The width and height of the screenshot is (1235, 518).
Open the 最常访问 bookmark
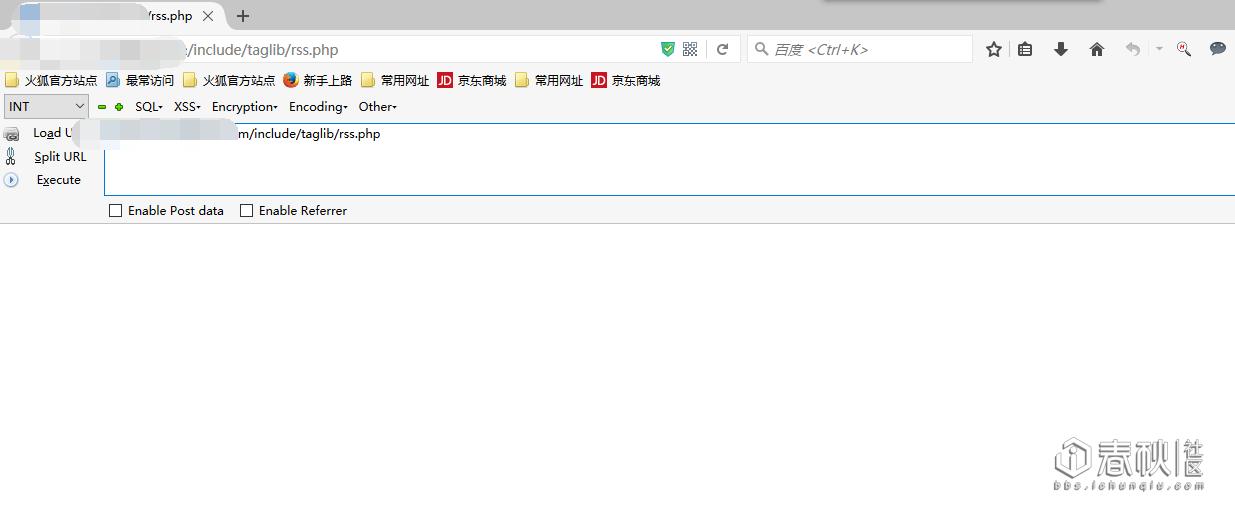(140, 80)
